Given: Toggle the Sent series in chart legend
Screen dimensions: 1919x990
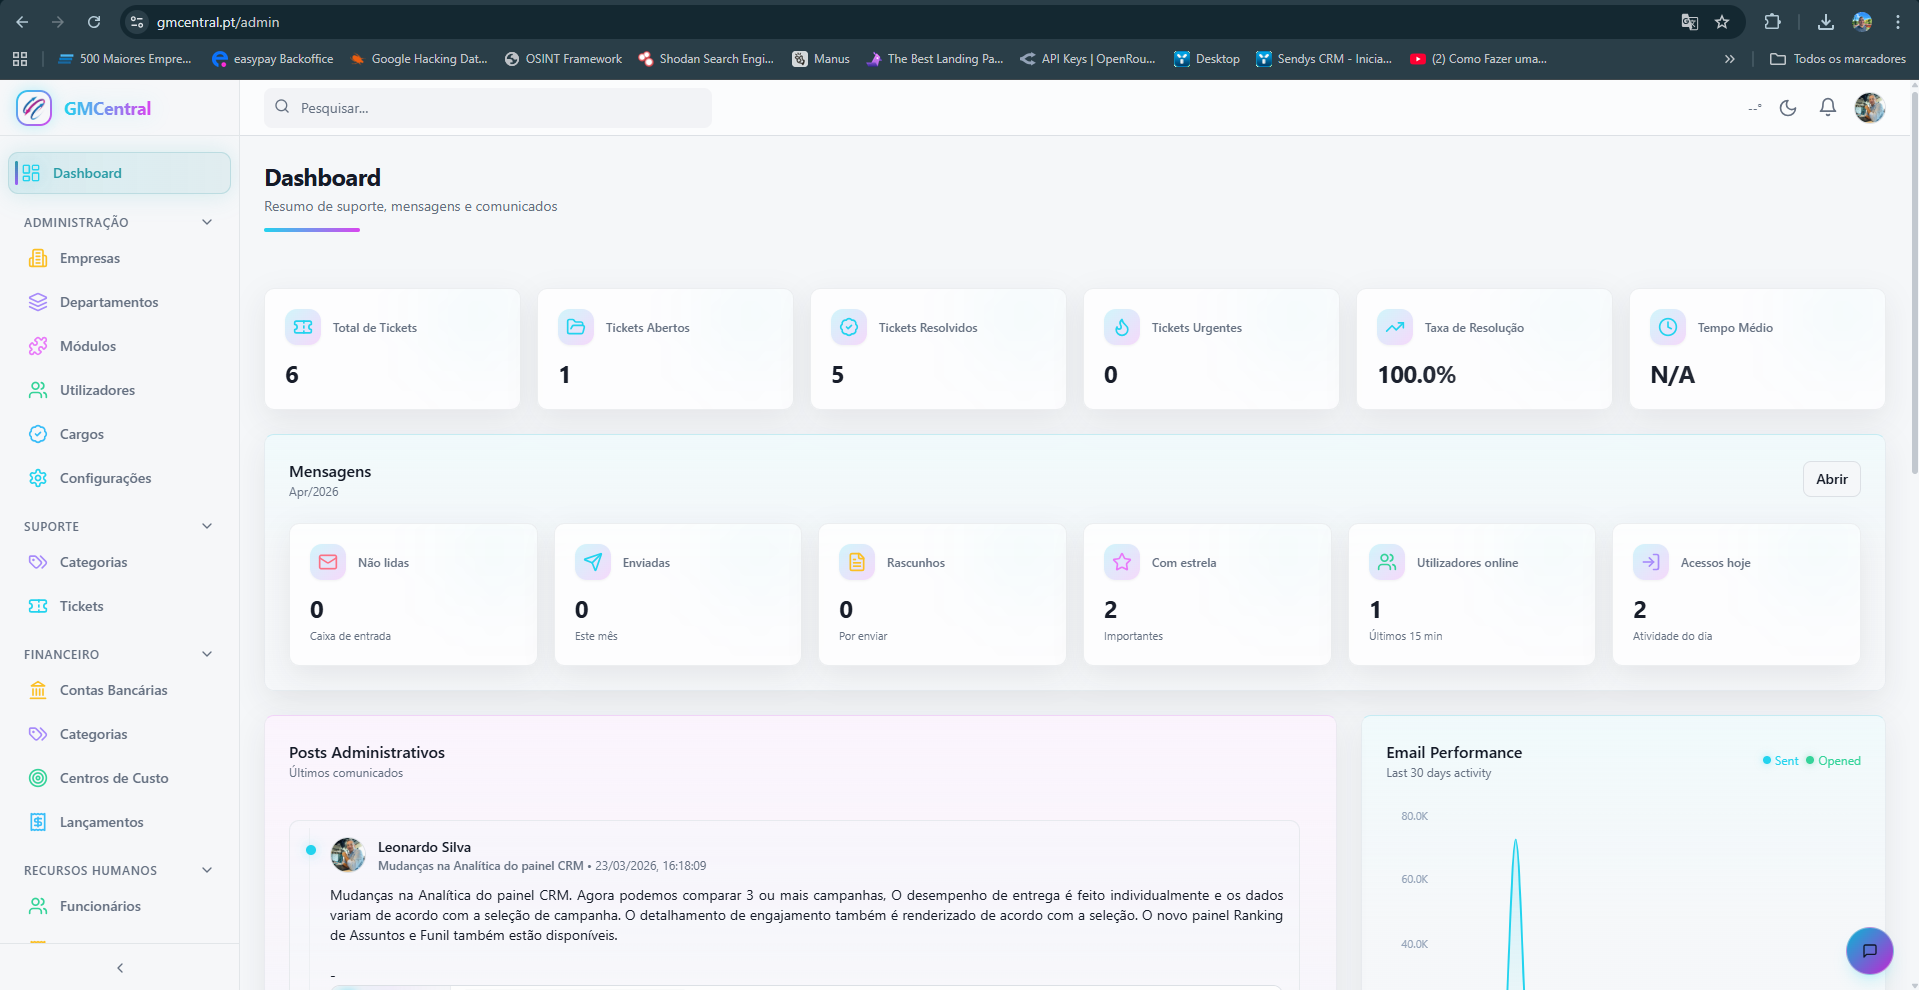Looking at the screenshot, I should tap(1780, 761).
